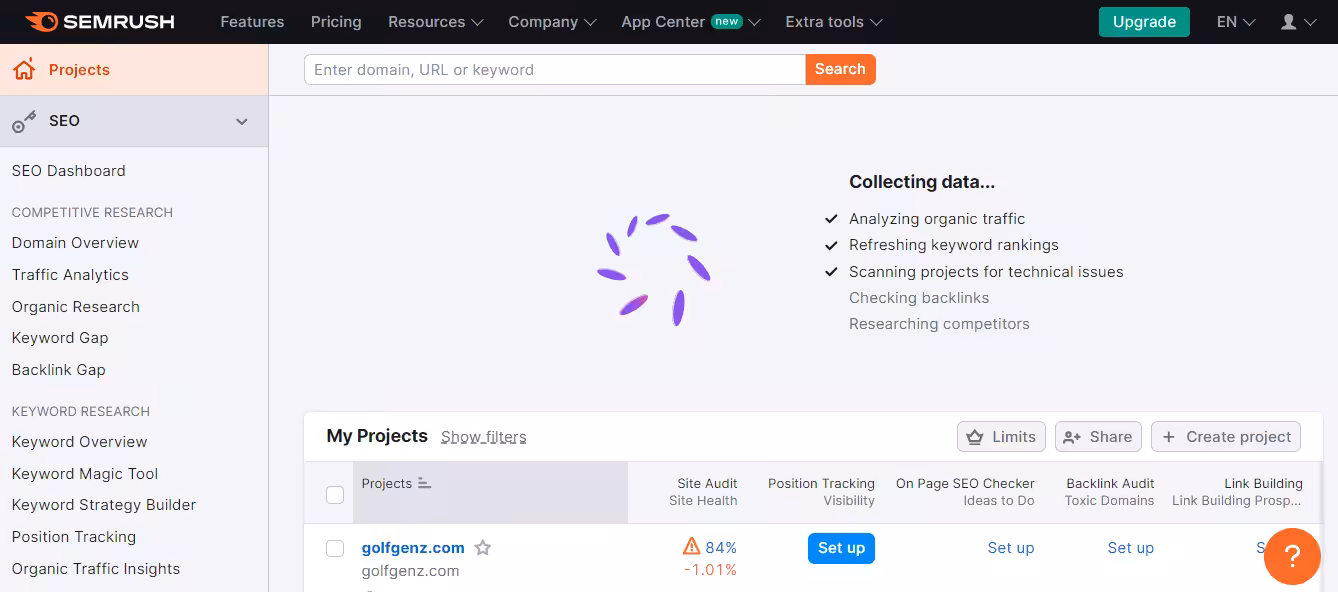
Task: Open Organic Traffic Insights
Action: pyautogui.click(x=96, y=569)
